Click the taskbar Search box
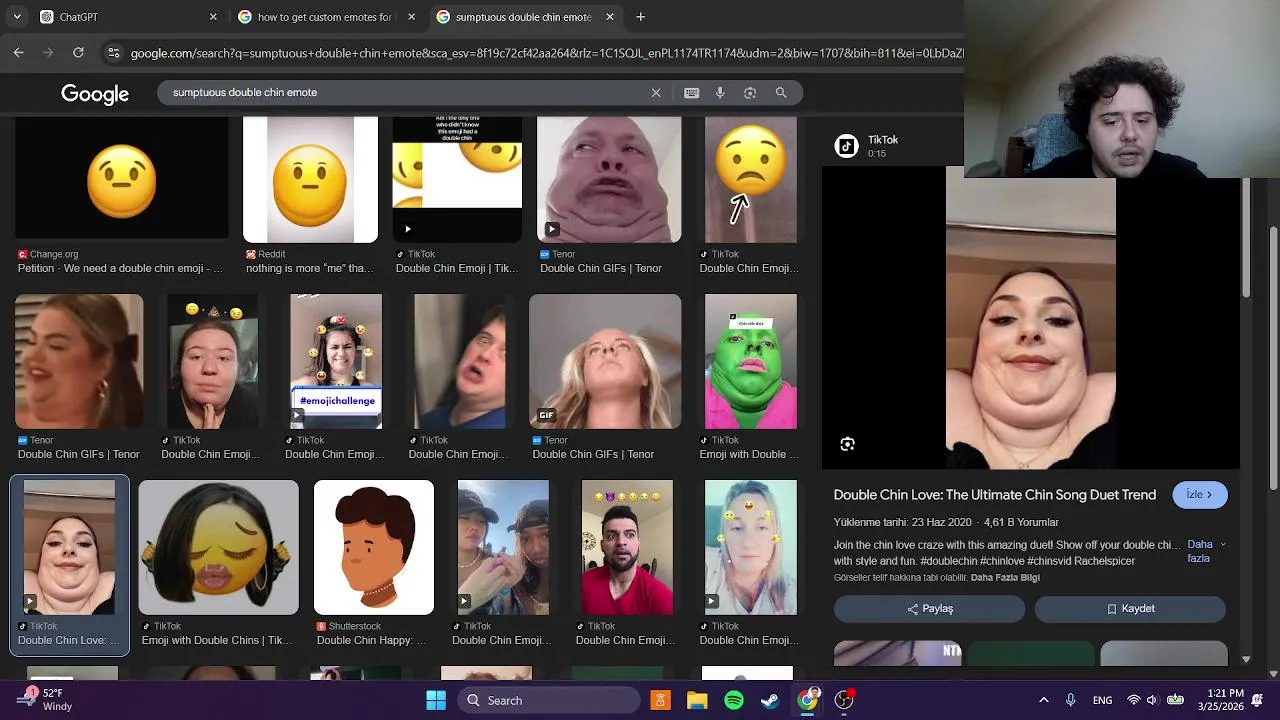The width and height of the screenshot is (1280, 720). [549, 700]
